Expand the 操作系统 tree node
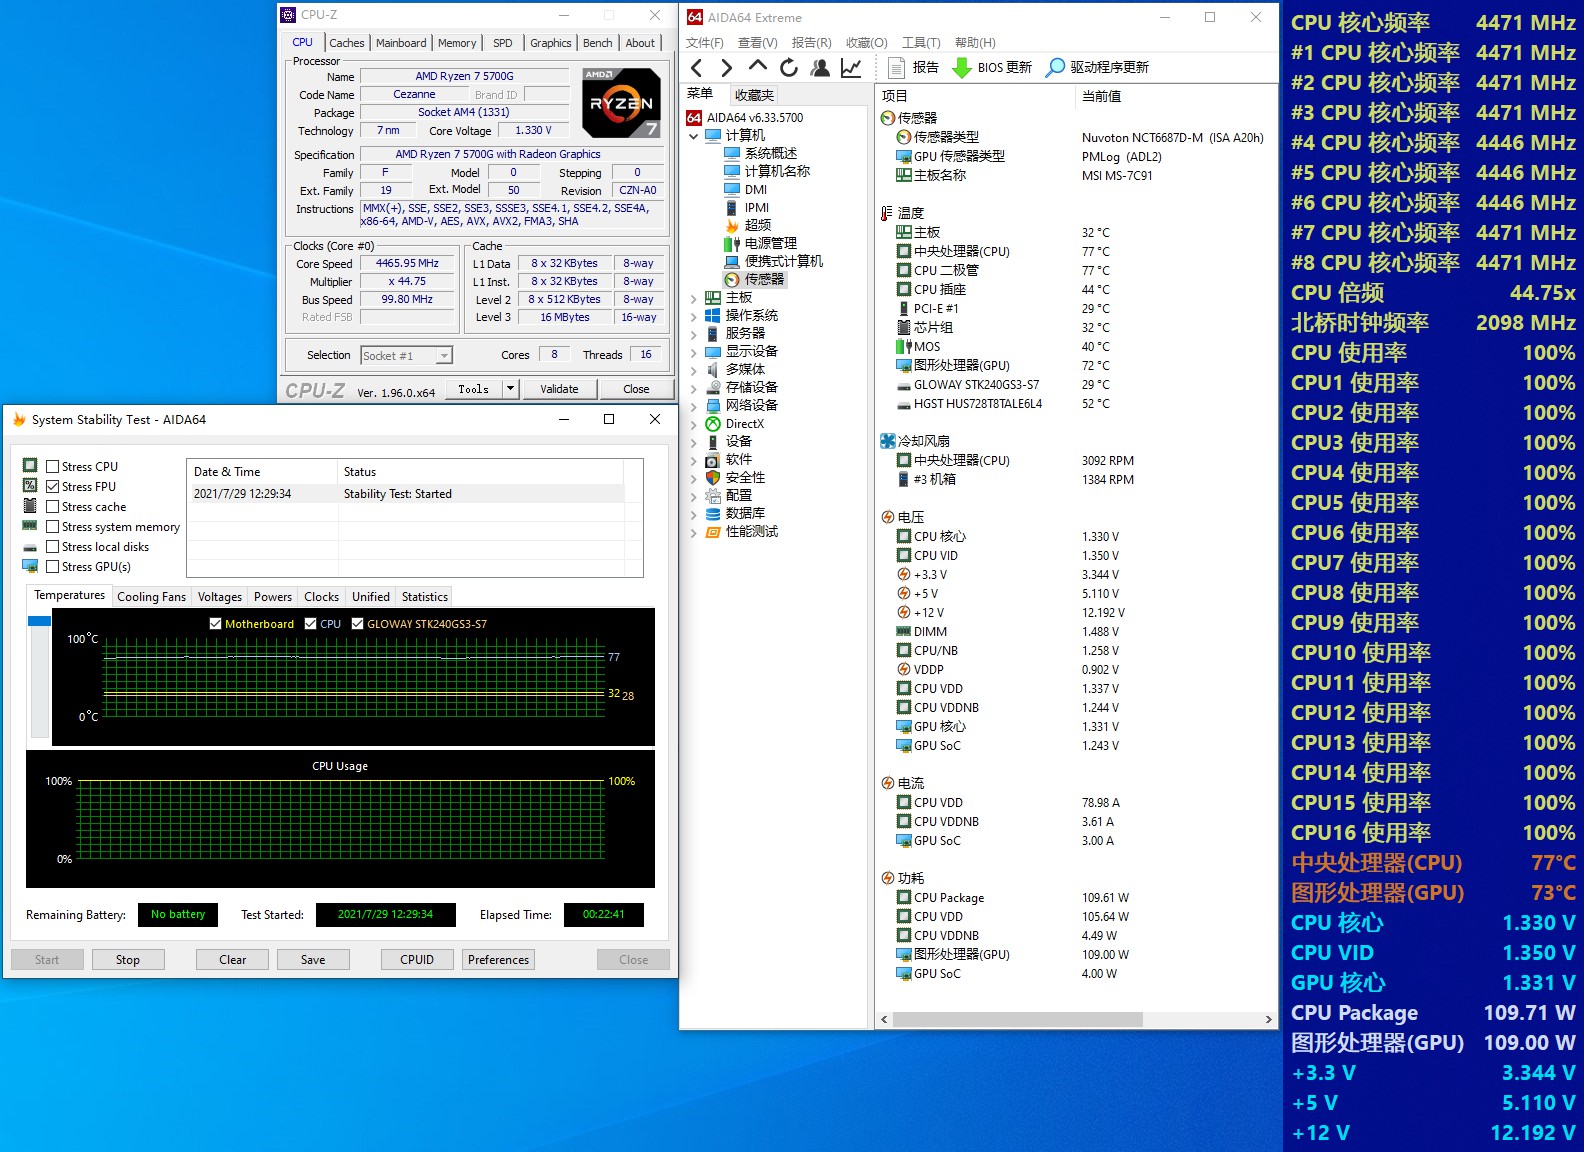The width and height of the screenshot is (1584, 1152). click(x=694, y=316)
